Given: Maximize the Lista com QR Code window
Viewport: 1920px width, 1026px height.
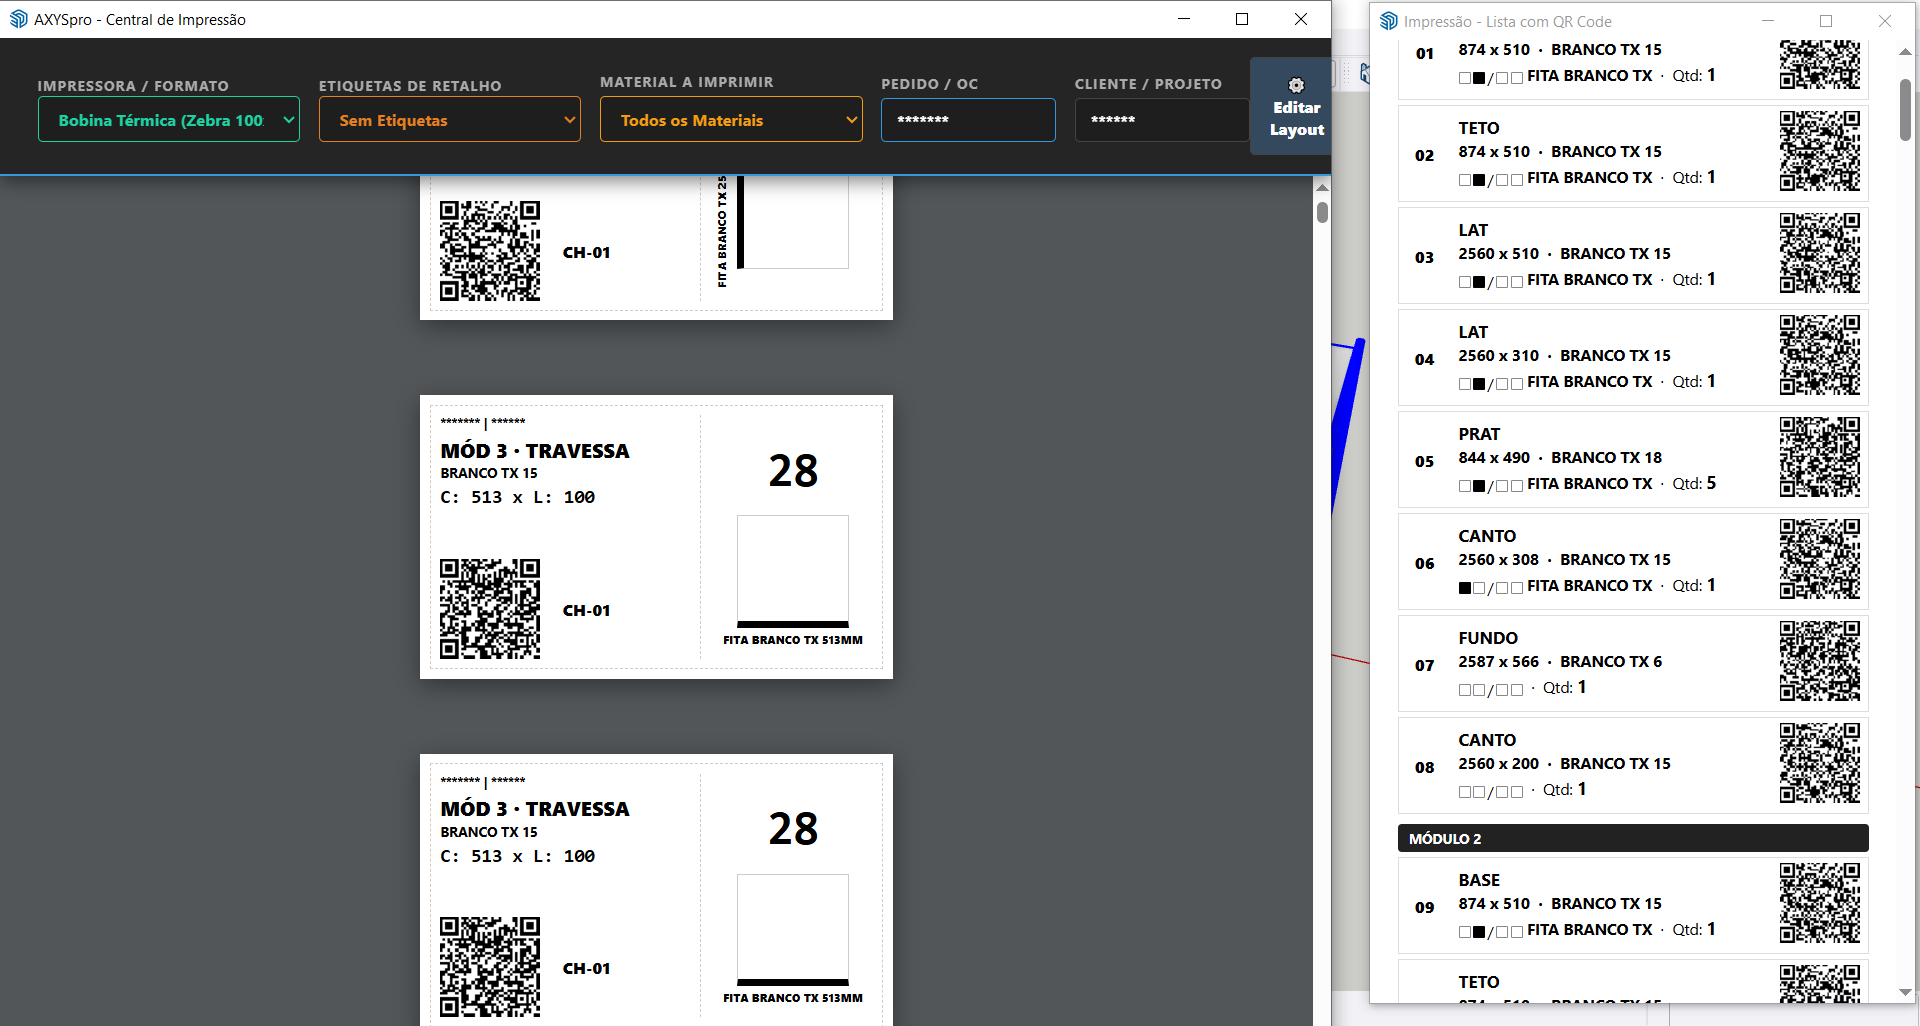Looking at the screenshot, I should pyautogui.click(x=1826, y=21).
